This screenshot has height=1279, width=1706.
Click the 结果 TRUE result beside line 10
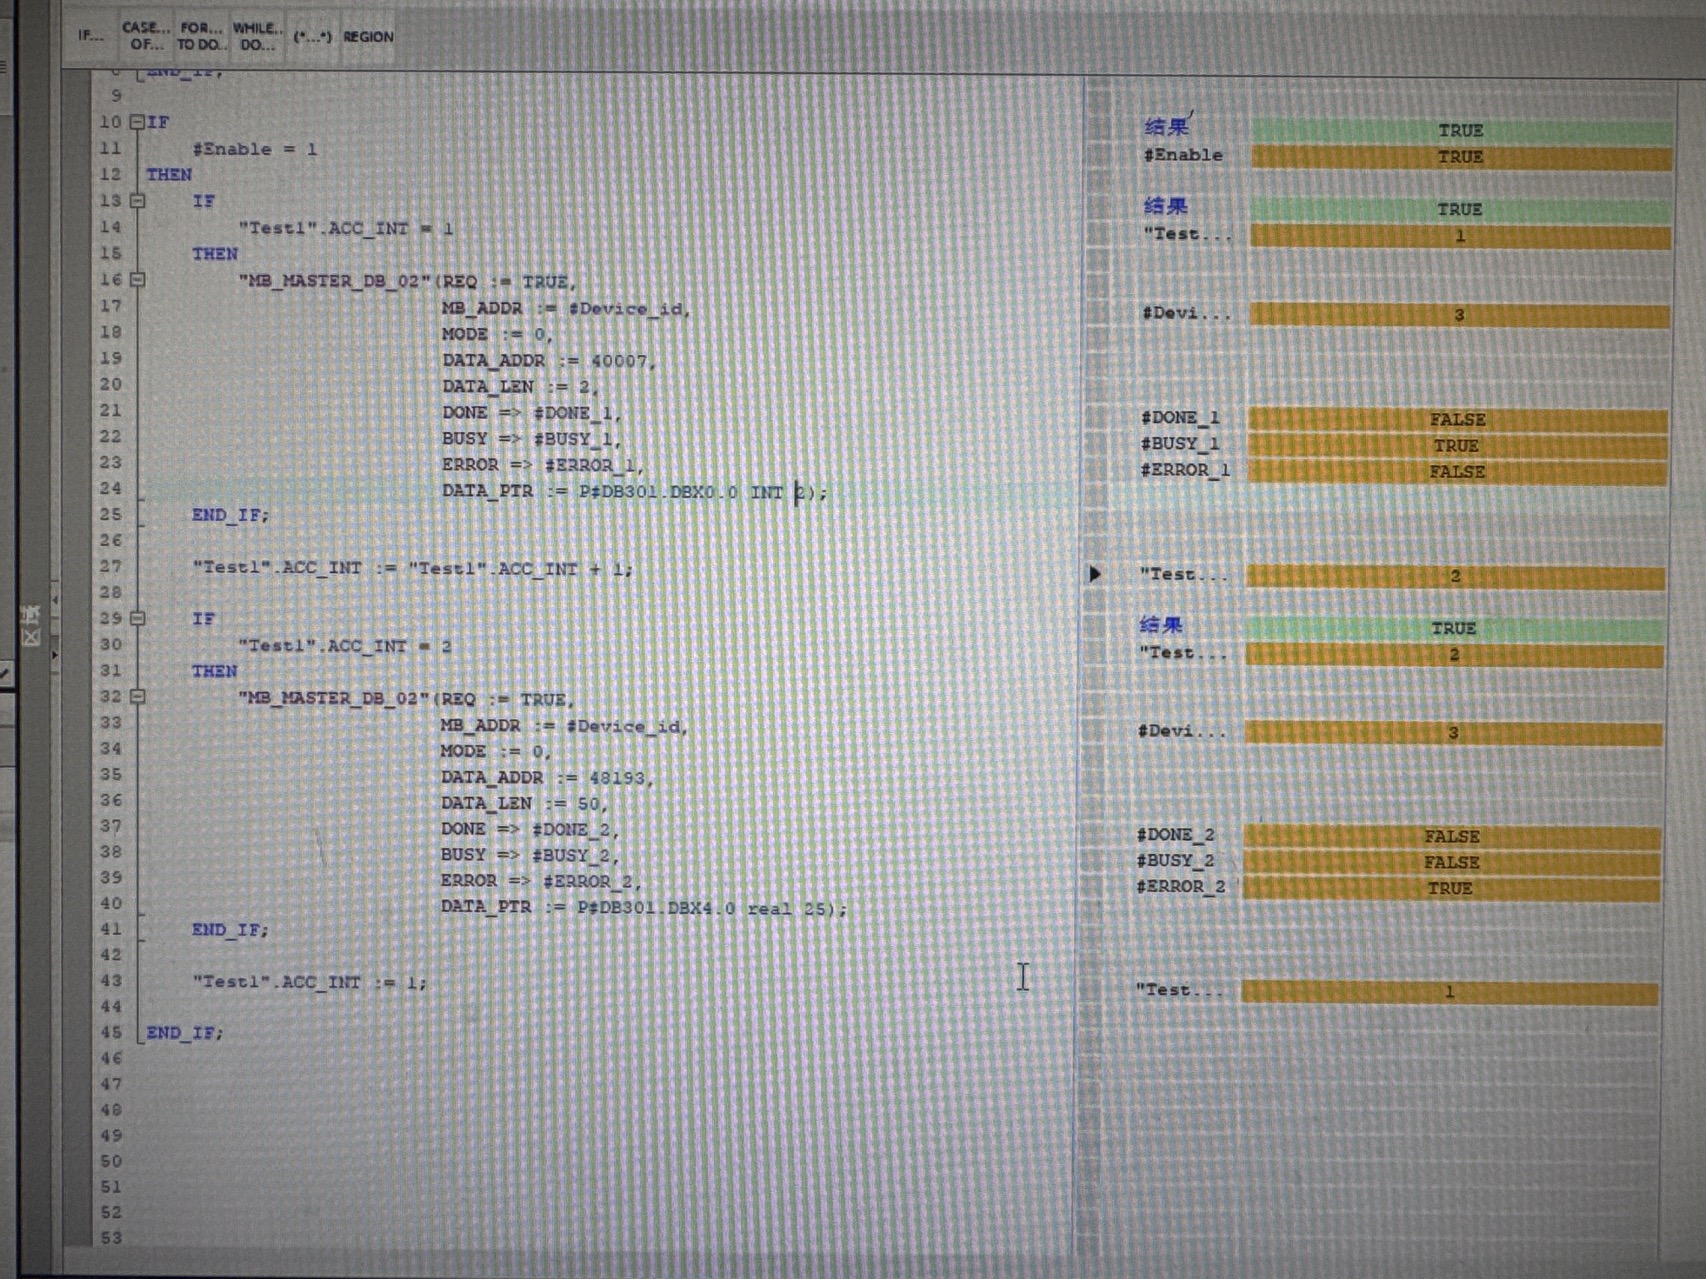click(x=1461, y=130)
